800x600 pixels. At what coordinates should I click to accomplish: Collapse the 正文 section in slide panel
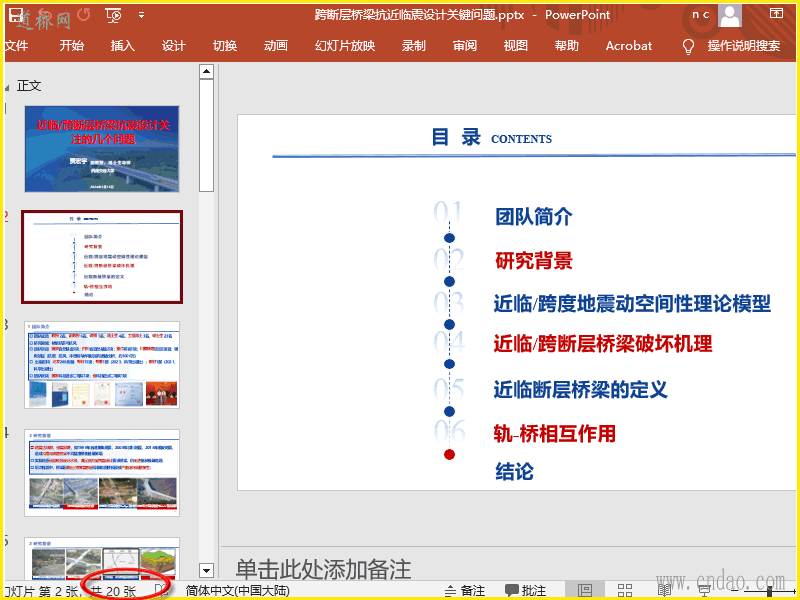(x=7, y=88)
